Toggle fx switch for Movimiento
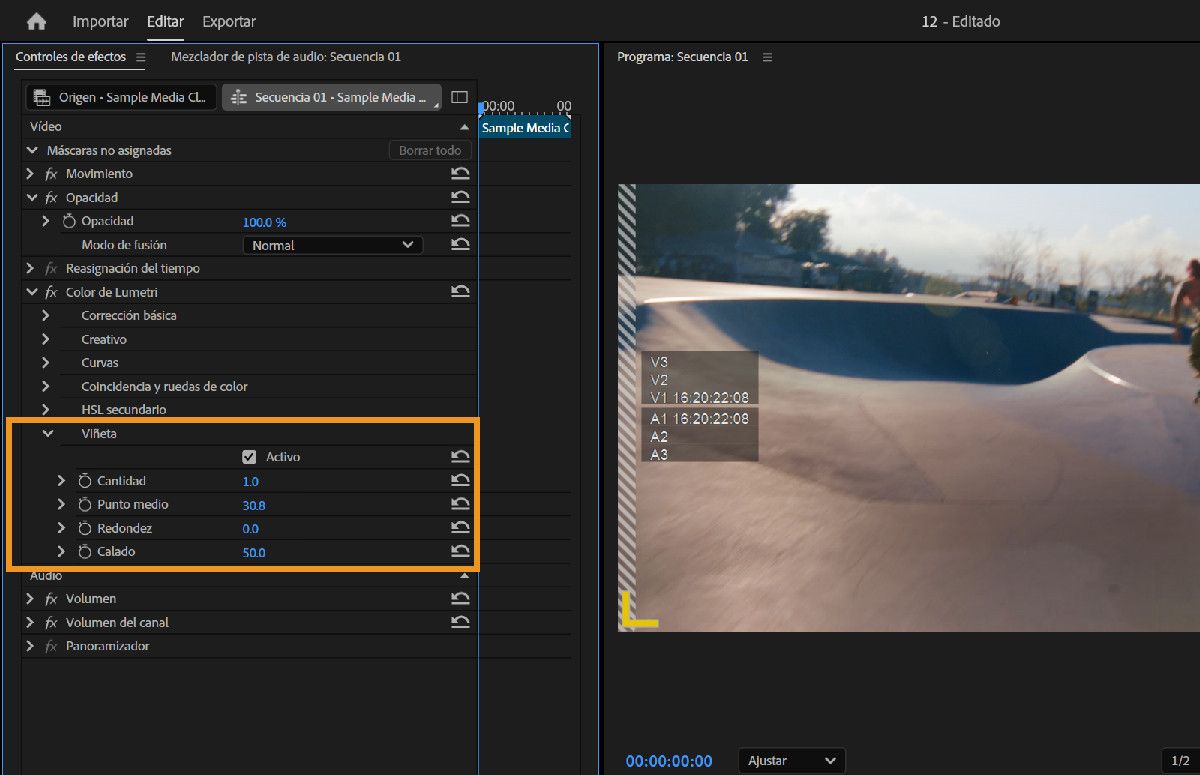Screen dimensions: 1200x775 click(x=52, y=174)
